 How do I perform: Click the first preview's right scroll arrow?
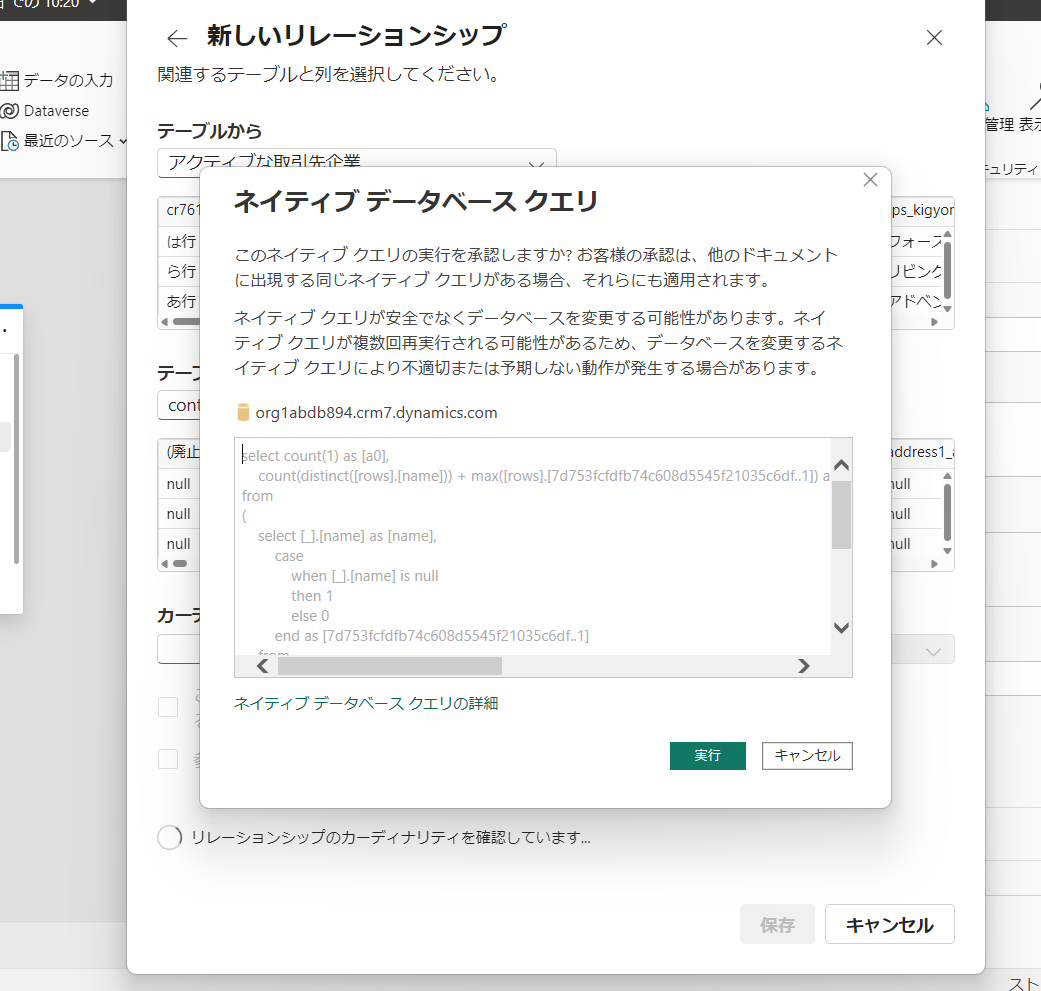tap(934, 322)
